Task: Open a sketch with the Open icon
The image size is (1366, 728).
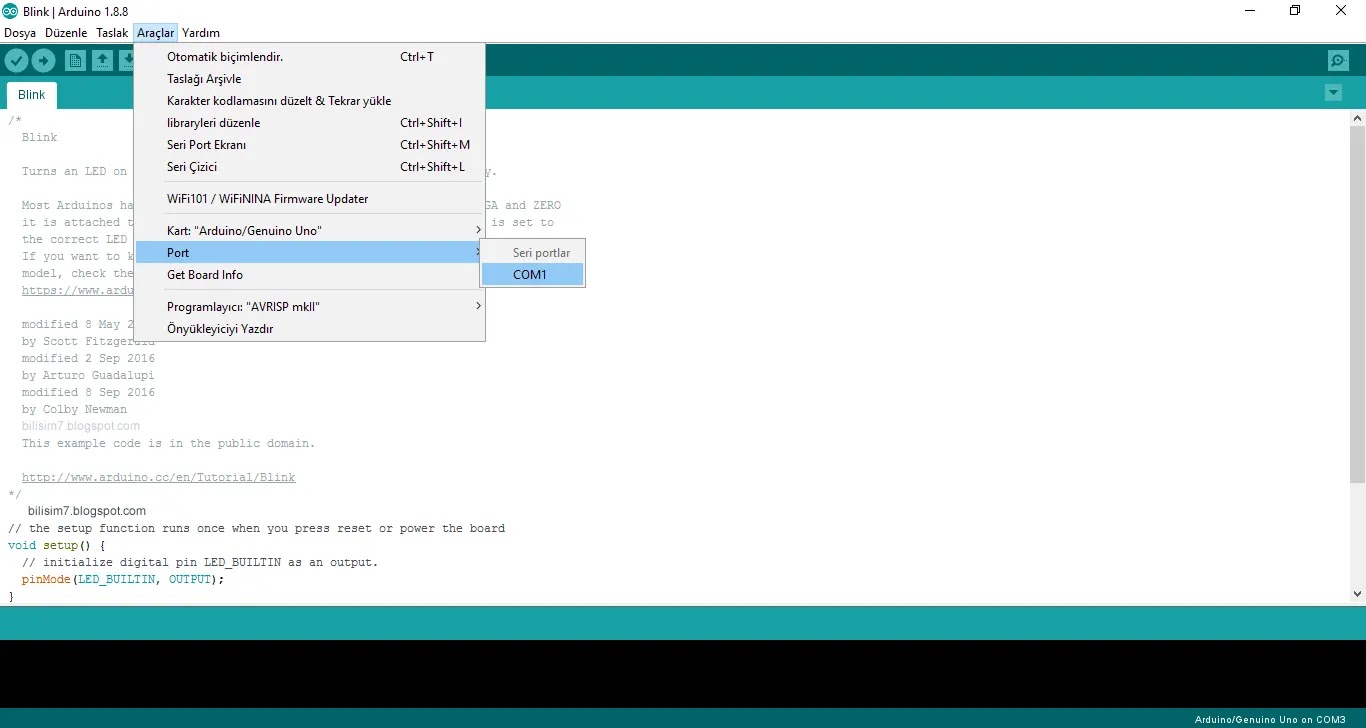Action: pyautogui.click(x=102, y=61)
